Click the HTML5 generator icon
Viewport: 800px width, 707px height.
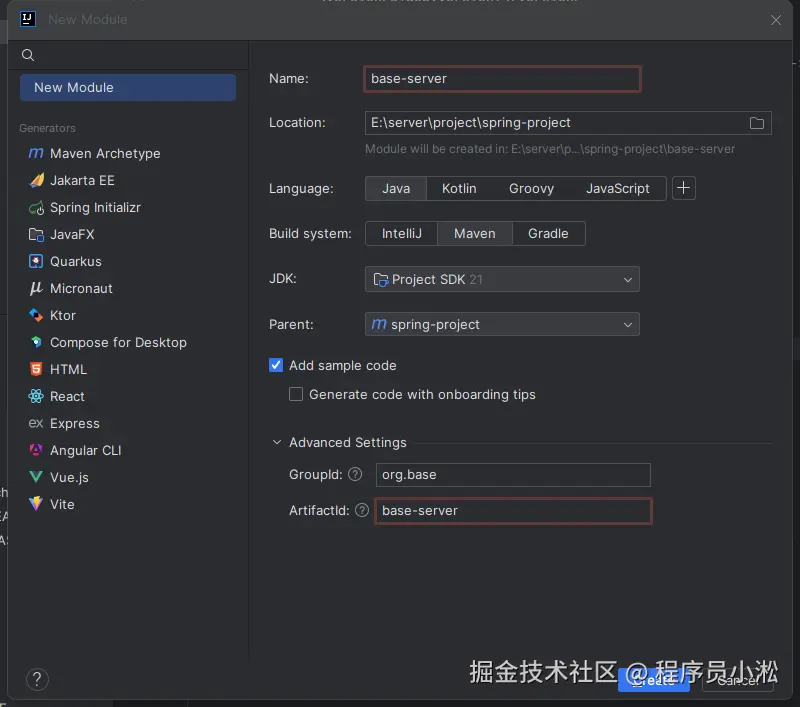(x=36, y=369)
